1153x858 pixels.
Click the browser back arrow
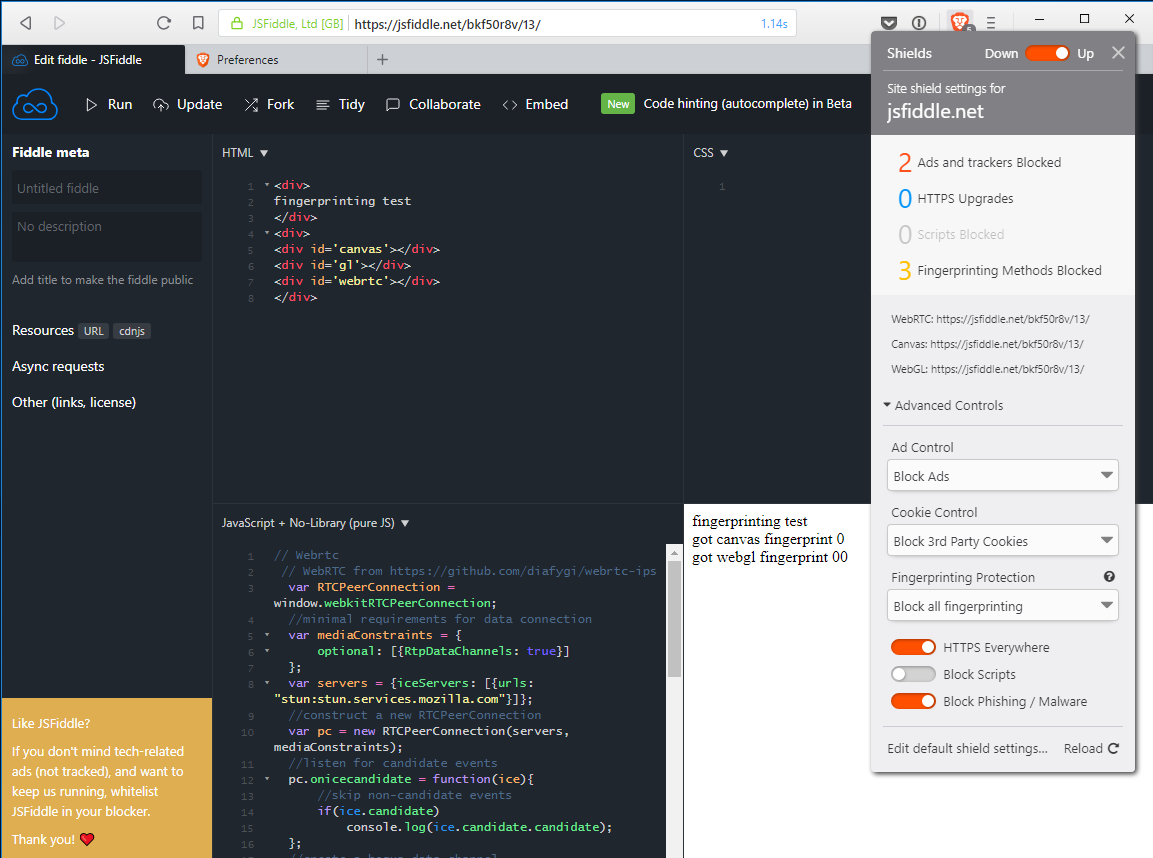26,23
